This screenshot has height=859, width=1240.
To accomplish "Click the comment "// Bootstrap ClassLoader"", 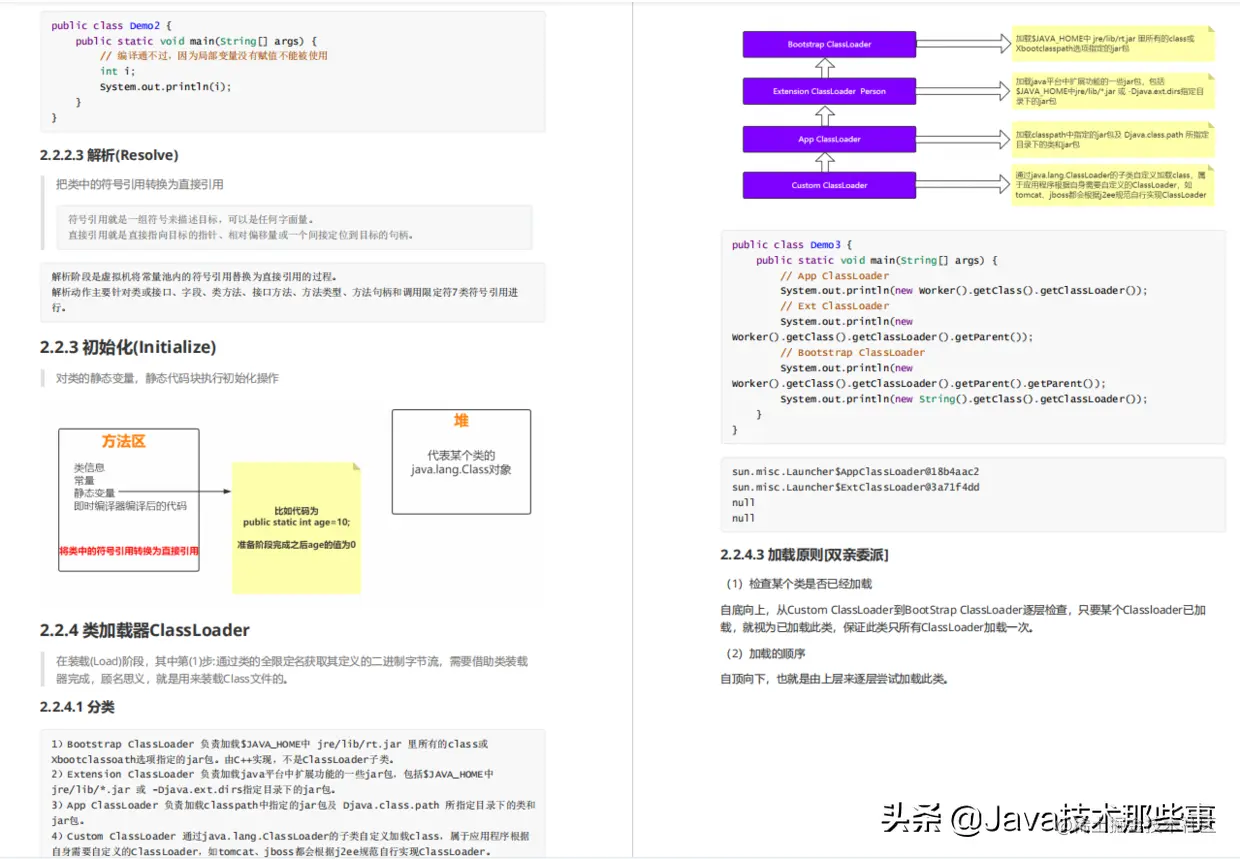I will pyautogui.click(x=852, y=352).
